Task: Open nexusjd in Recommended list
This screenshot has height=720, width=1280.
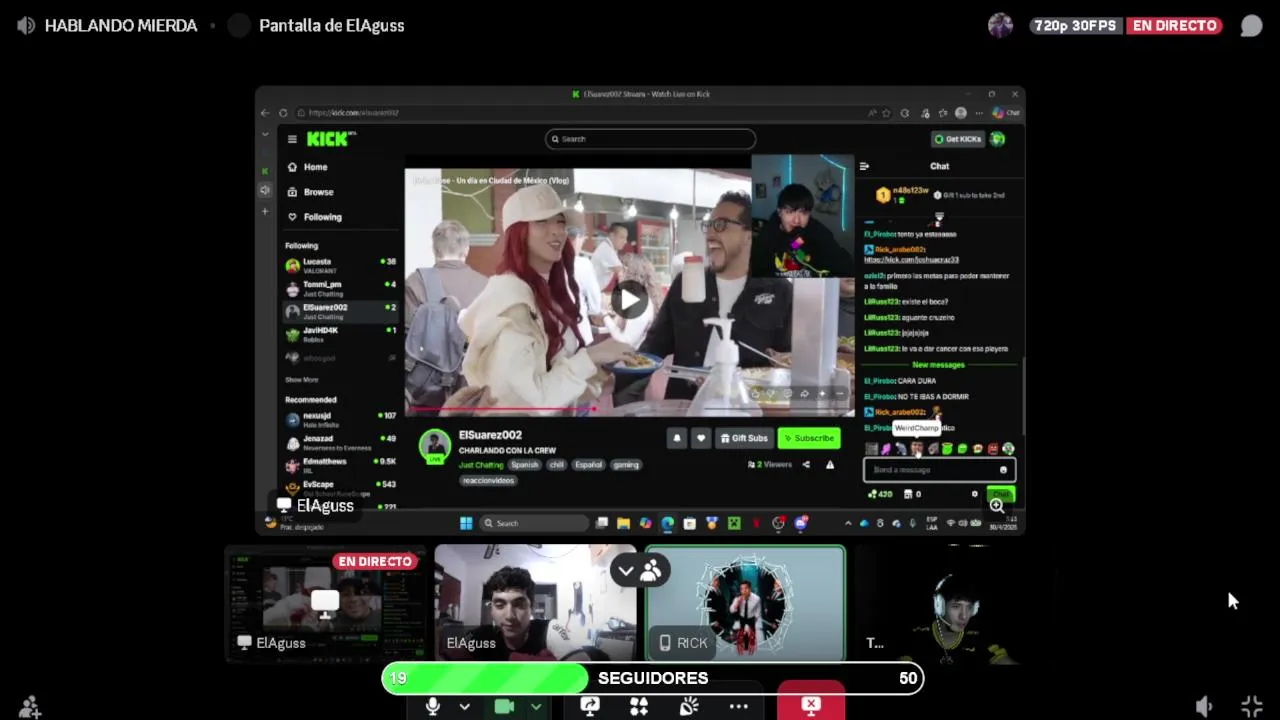Action: 340,419
